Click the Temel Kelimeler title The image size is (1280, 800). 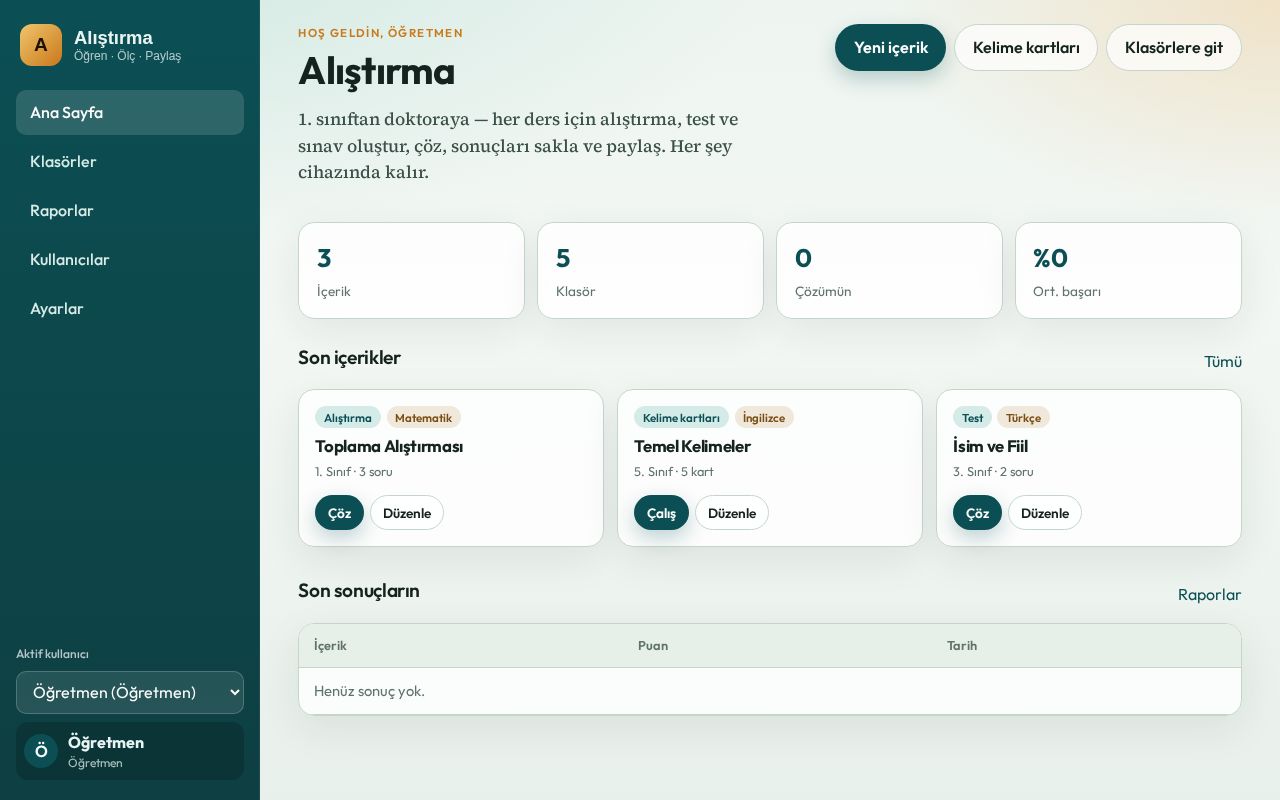(x=692, y=446)
